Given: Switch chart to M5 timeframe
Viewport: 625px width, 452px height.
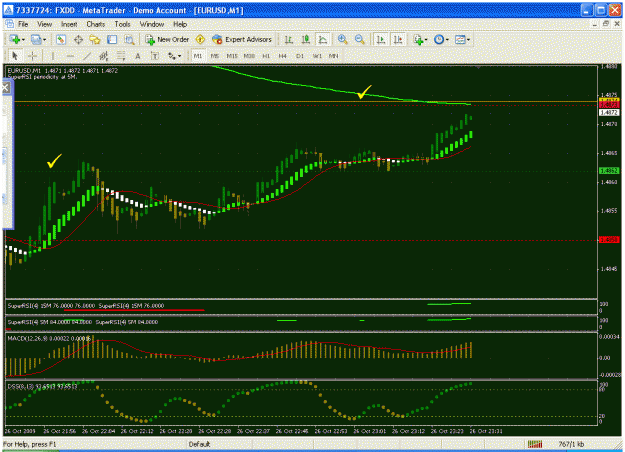Looking at the screenshot, I should point(214,56).
